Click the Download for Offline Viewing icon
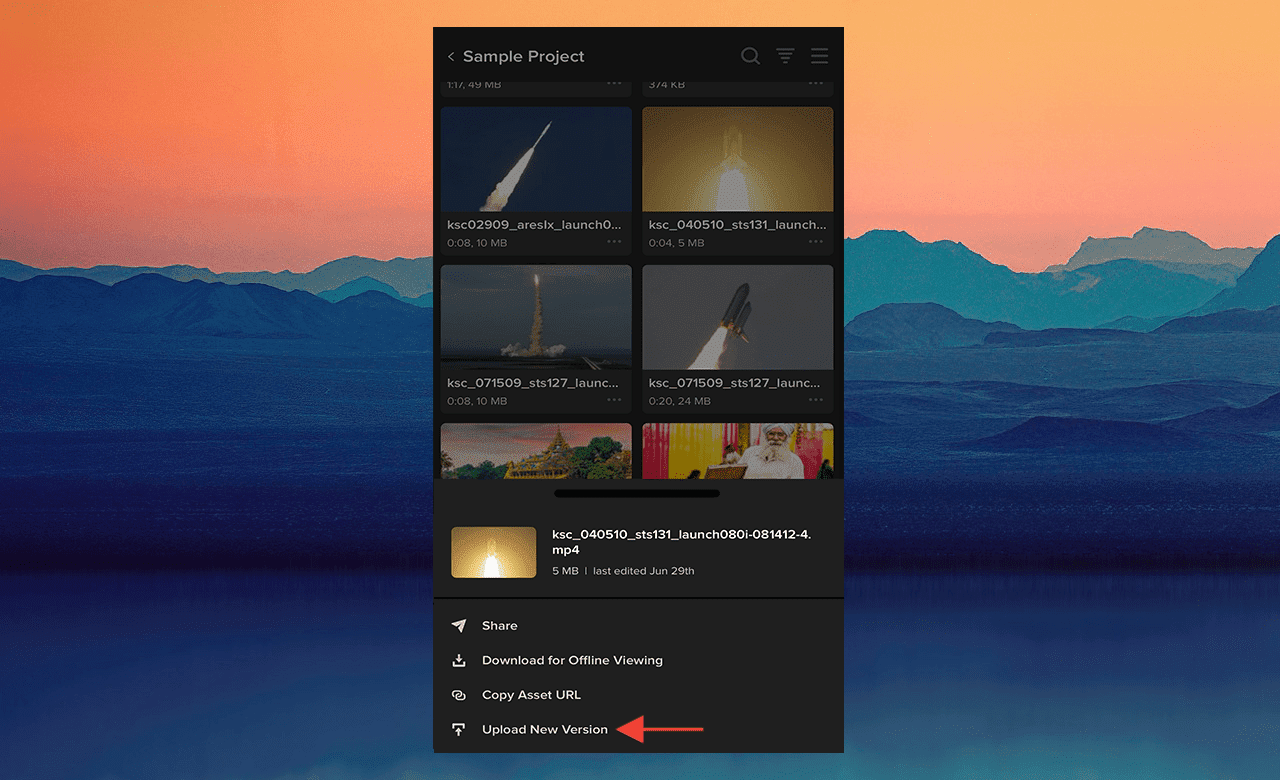The width and height of the screenshot is (1280, 780). pyautogui.click(x=459, y=660)
